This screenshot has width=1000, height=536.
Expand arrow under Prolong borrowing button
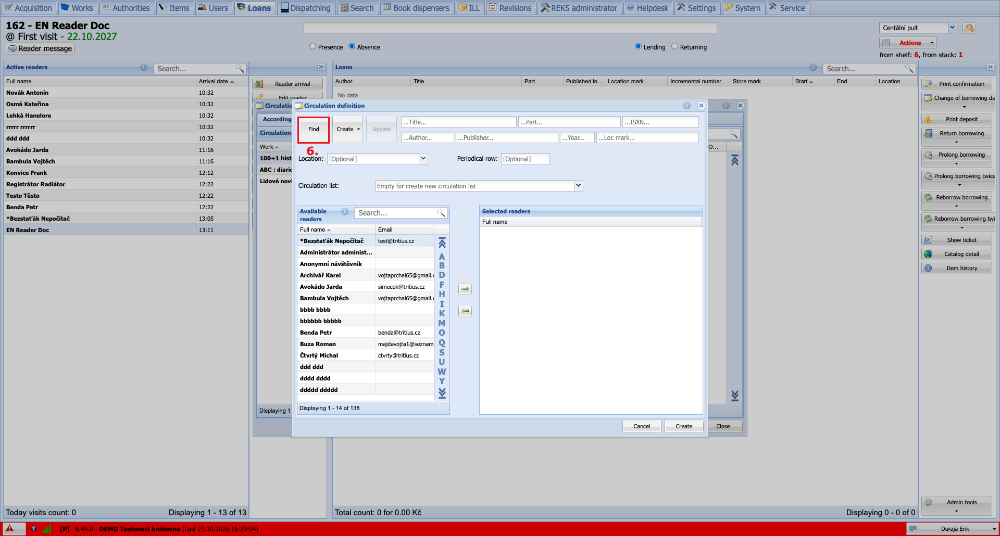[x=958, y=163]
